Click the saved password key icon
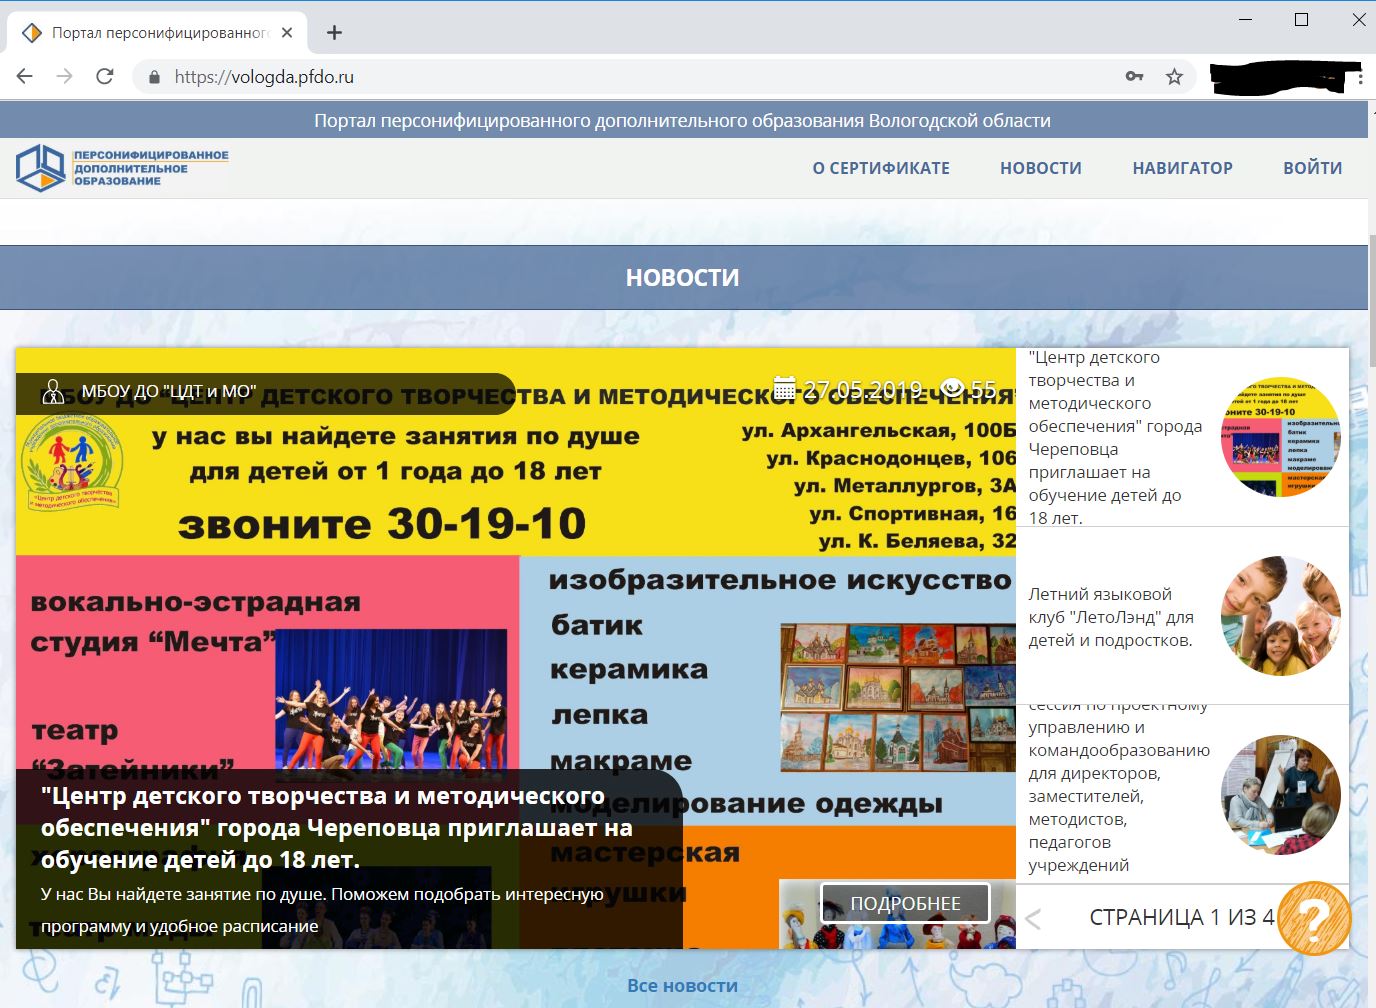This screenshot has width=1376, height=1008. tap(1134, 77)
